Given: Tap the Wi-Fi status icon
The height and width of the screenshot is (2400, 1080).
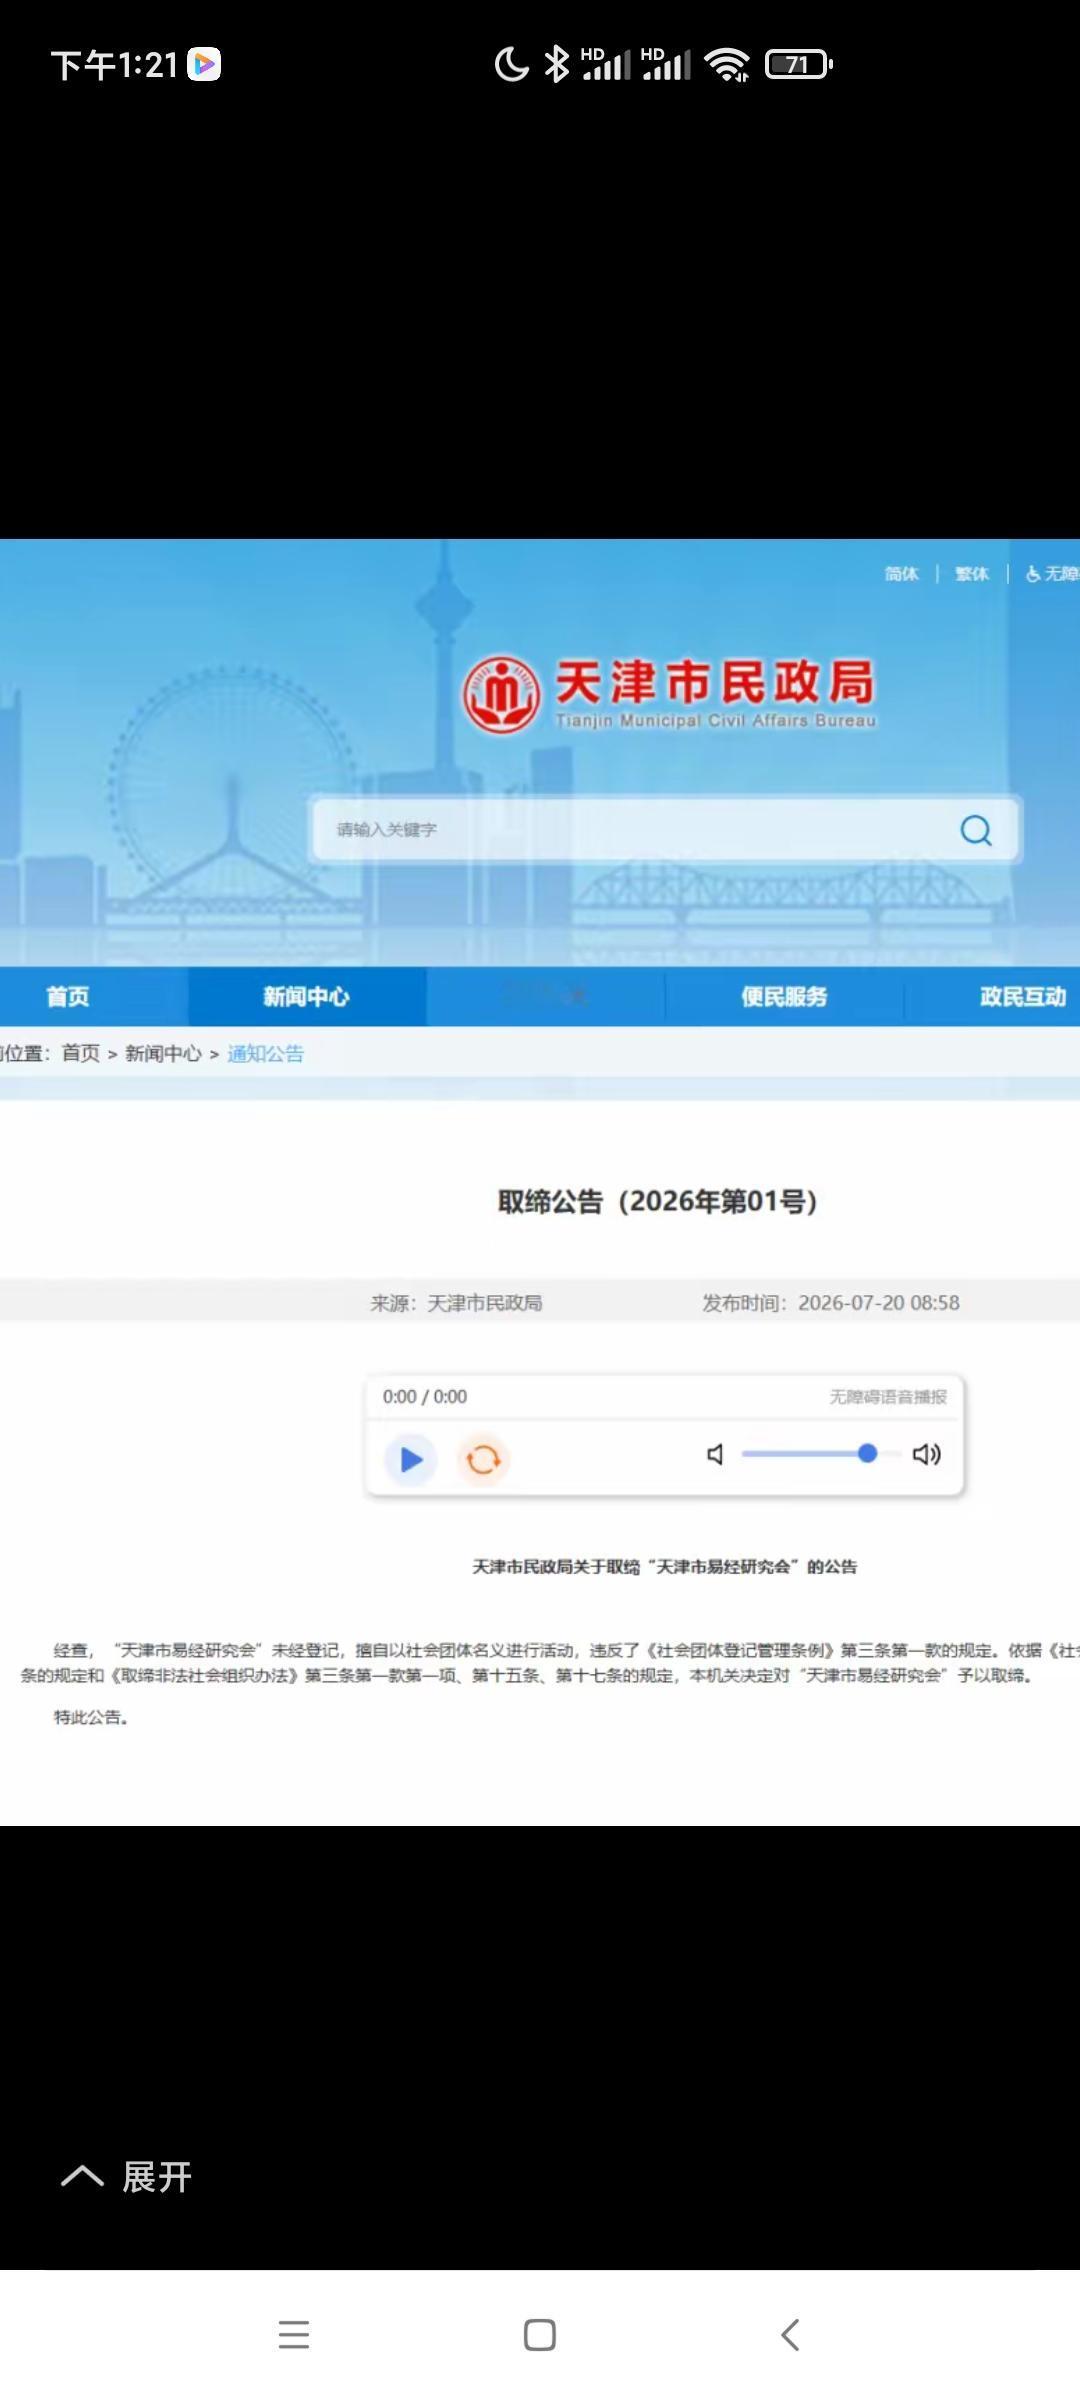Looking at the screenshot, I should pyautogui.click(x=727, y=65).
